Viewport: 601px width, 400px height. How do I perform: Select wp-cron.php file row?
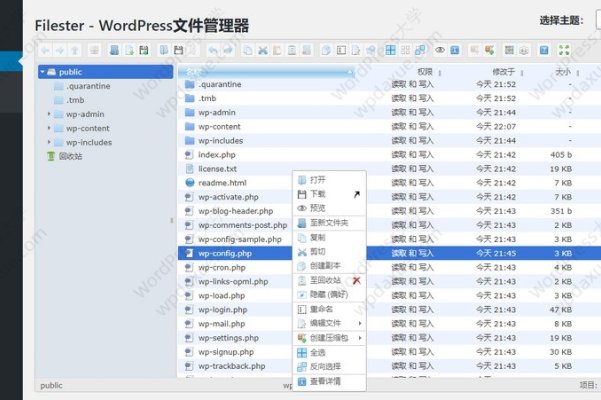click(389, 267)
